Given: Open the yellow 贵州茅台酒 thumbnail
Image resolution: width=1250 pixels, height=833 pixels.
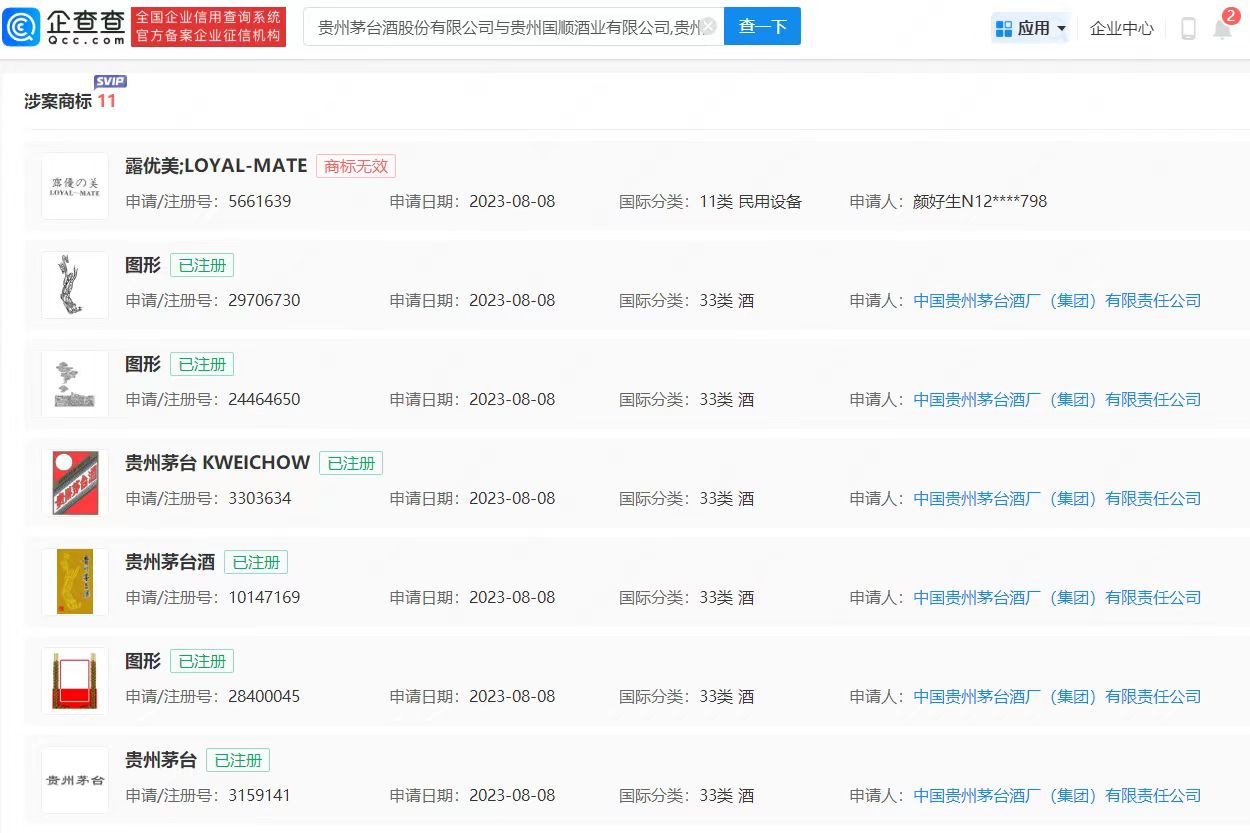Looking at the screenshot, I should (75, 582).
